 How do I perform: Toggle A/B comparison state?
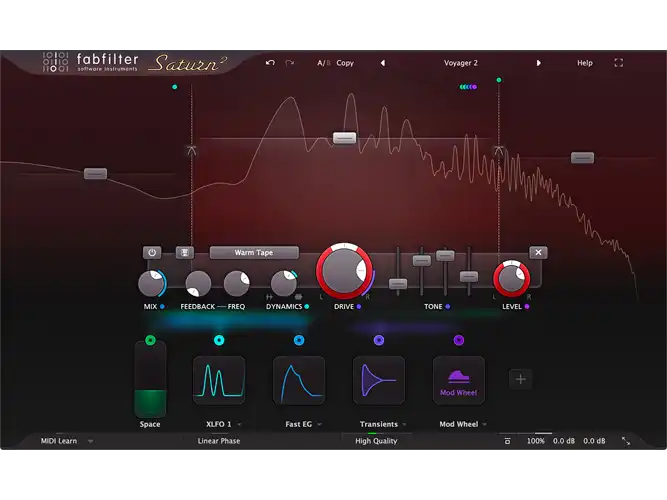pyautogui.click(x=324, y=63)
